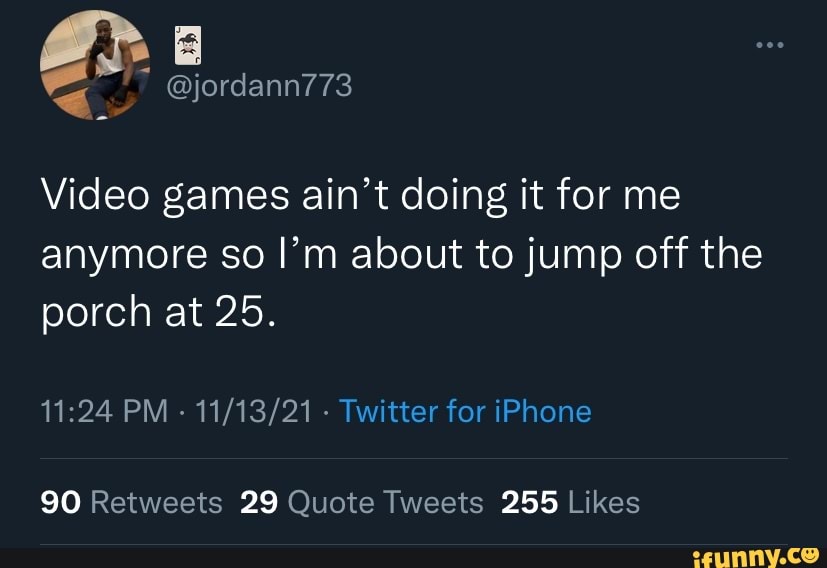View the 255 Likes list
Image resolution: width=827 pixels, height=568 pixels.
(570, 501)
